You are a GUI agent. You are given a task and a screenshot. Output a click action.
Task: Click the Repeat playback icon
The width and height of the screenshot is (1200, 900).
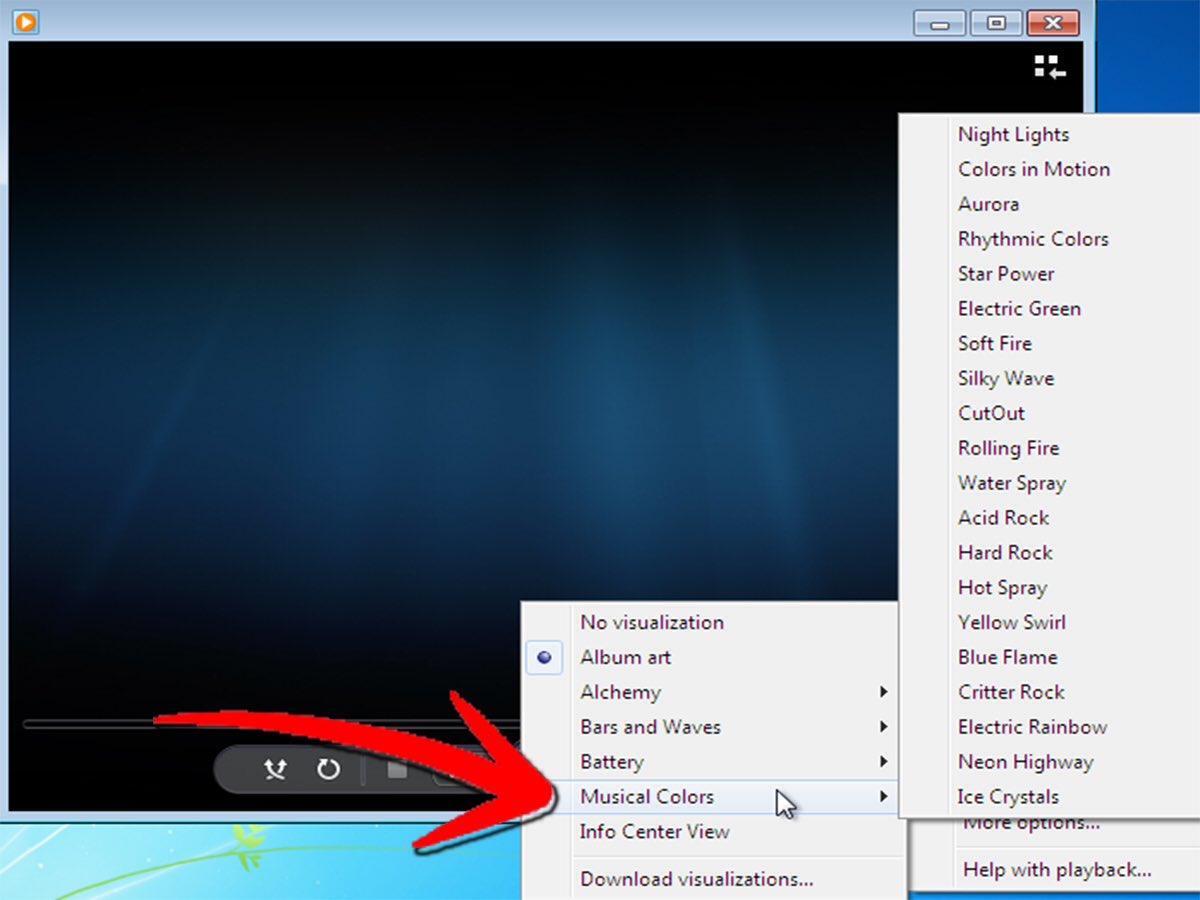point(330,770)
